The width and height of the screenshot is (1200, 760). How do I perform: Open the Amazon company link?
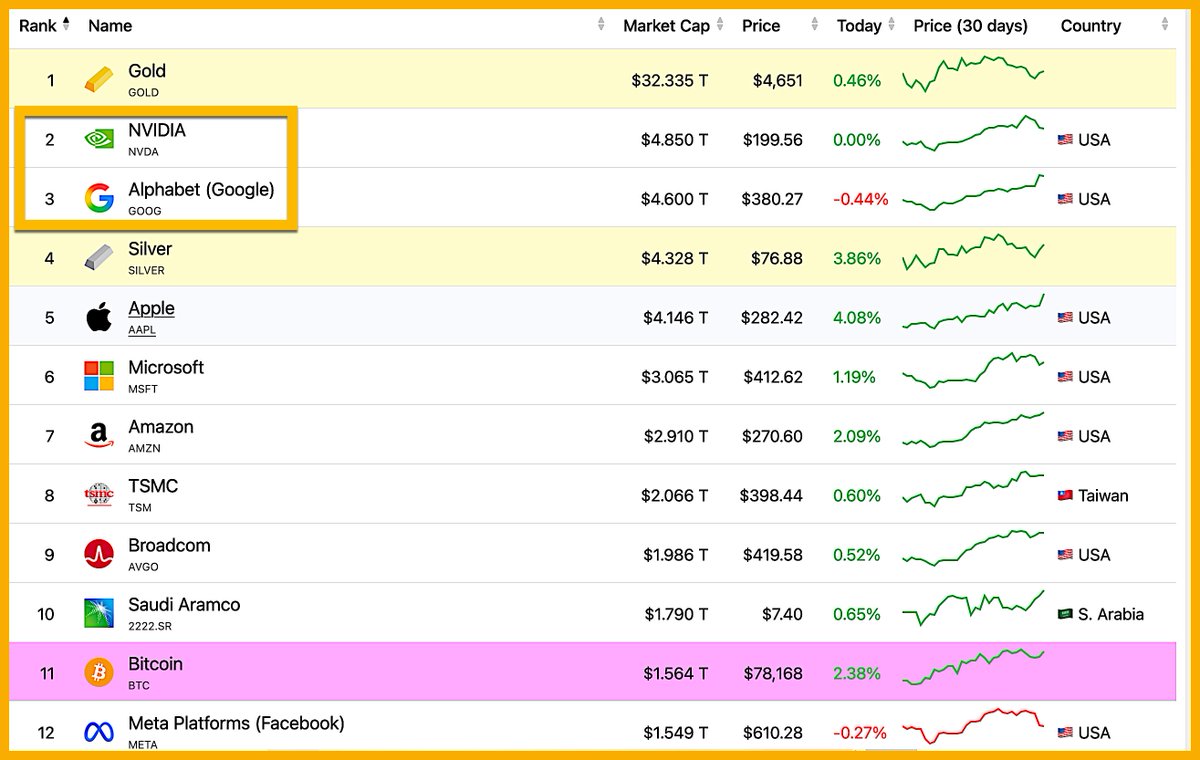(161, 426)
